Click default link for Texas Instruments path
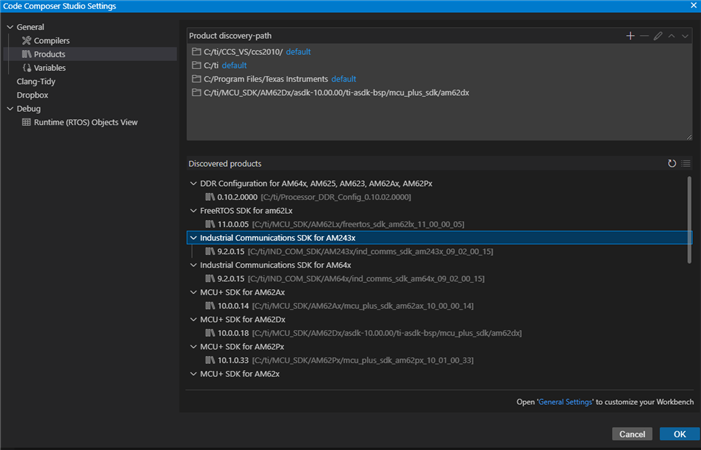 [344, 79]
